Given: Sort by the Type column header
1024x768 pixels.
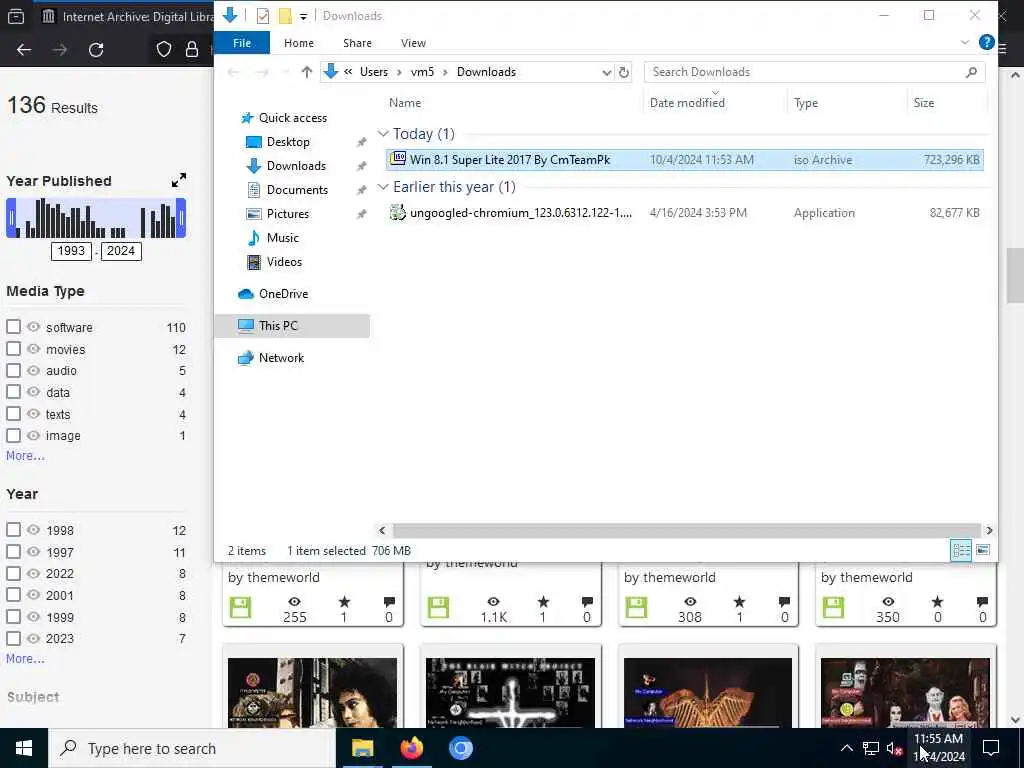Looking at the screenshot, I should 806,103.
